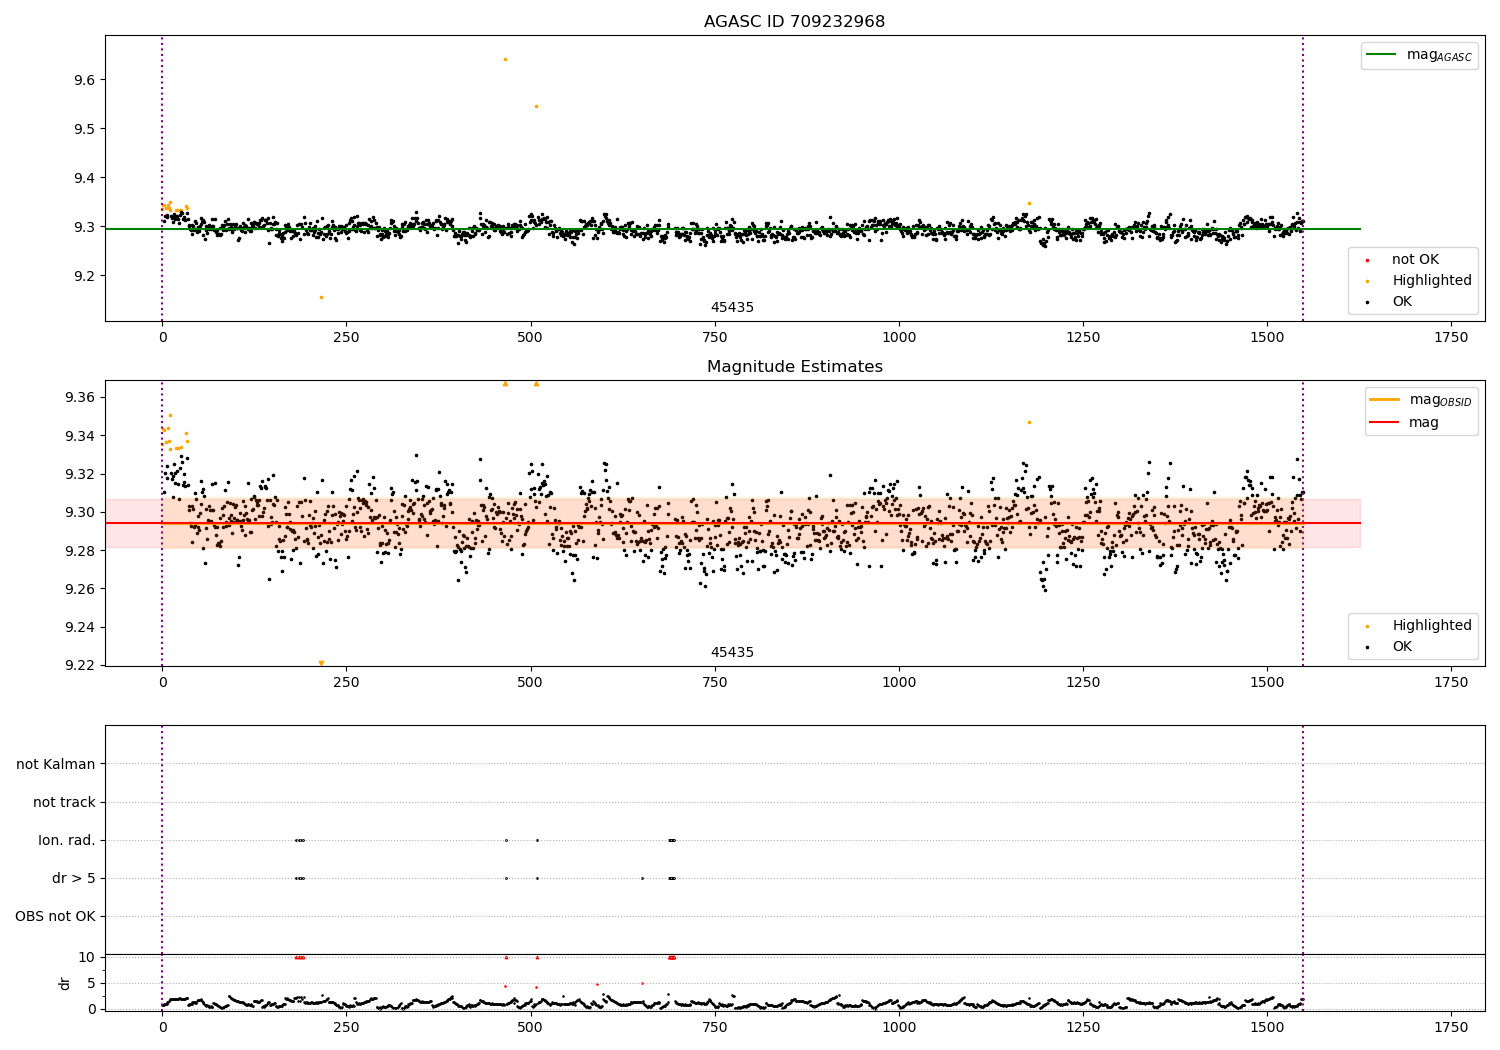Click the green line swatch in the top plot legend

(x=1381, y=55)
